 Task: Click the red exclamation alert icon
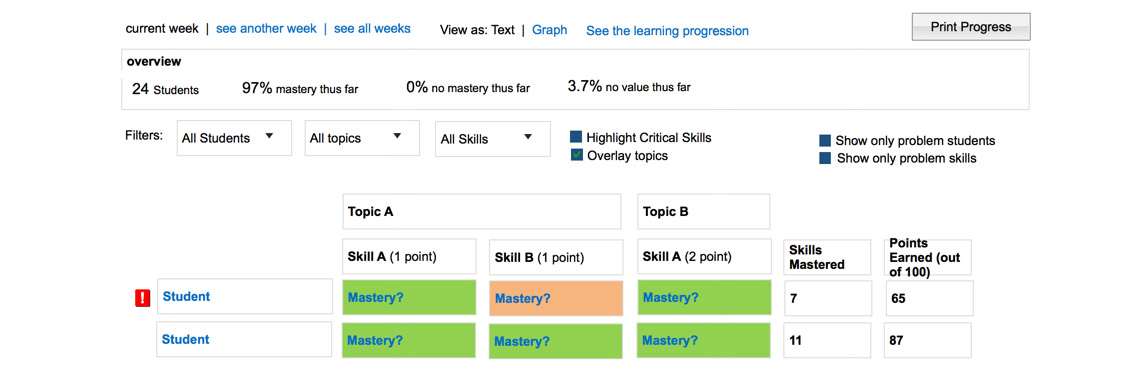tap(142, 297)
